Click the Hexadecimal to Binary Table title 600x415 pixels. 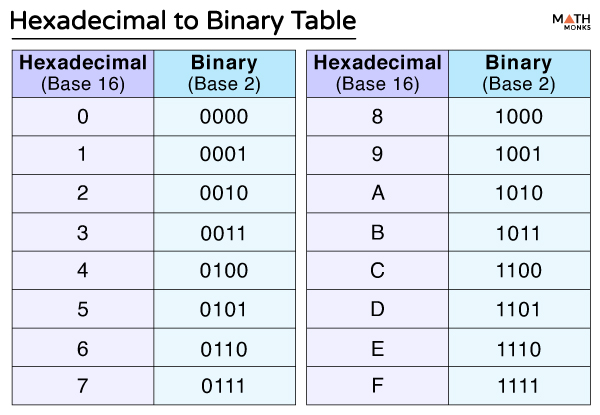[x=183, y=21]
